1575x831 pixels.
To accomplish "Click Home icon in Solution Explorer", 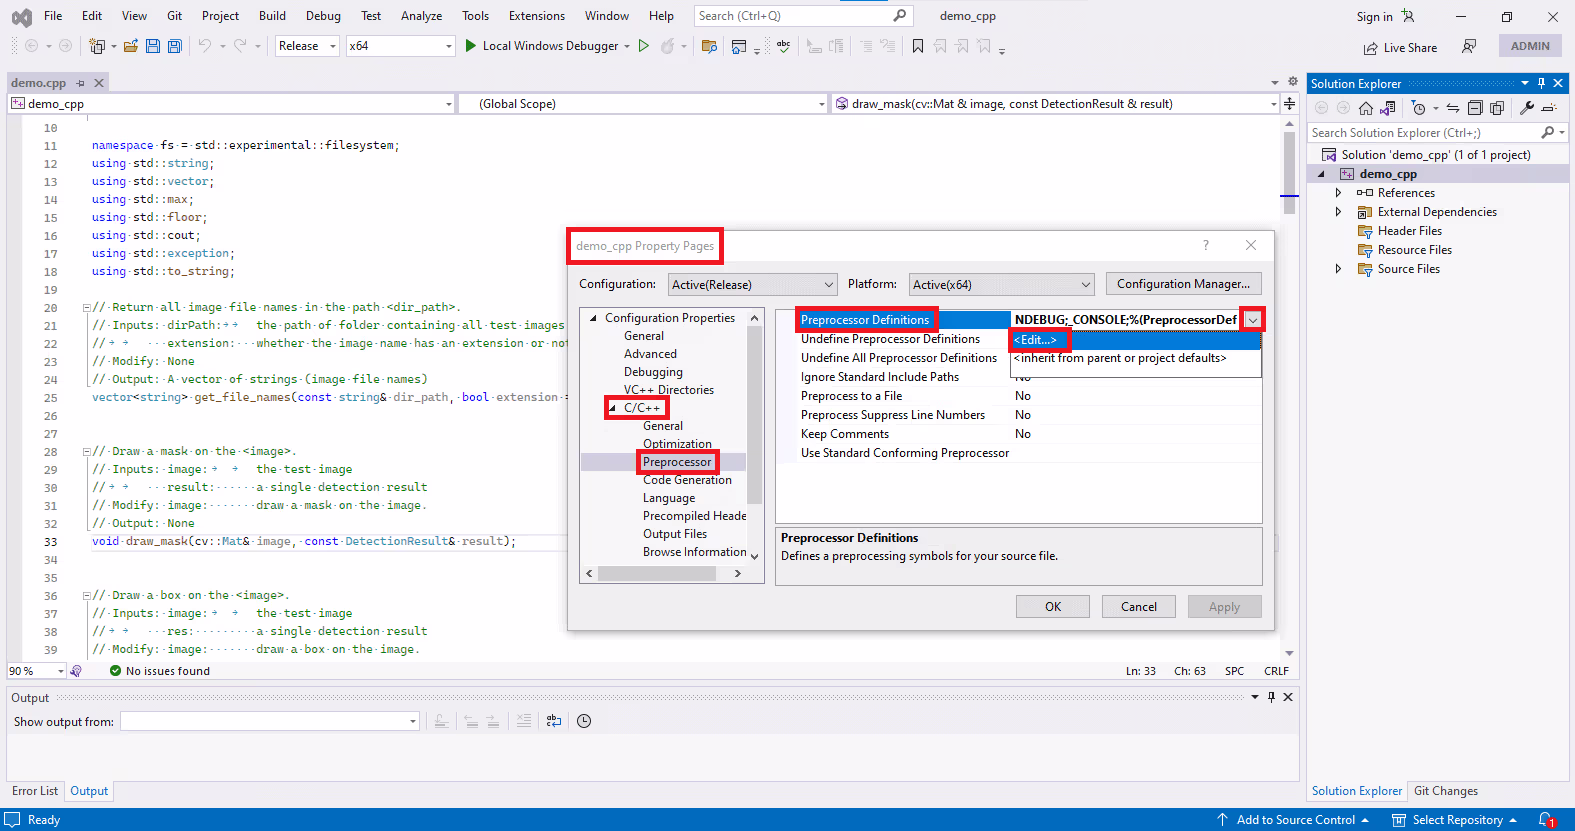I will click(x=1366, y=108).
